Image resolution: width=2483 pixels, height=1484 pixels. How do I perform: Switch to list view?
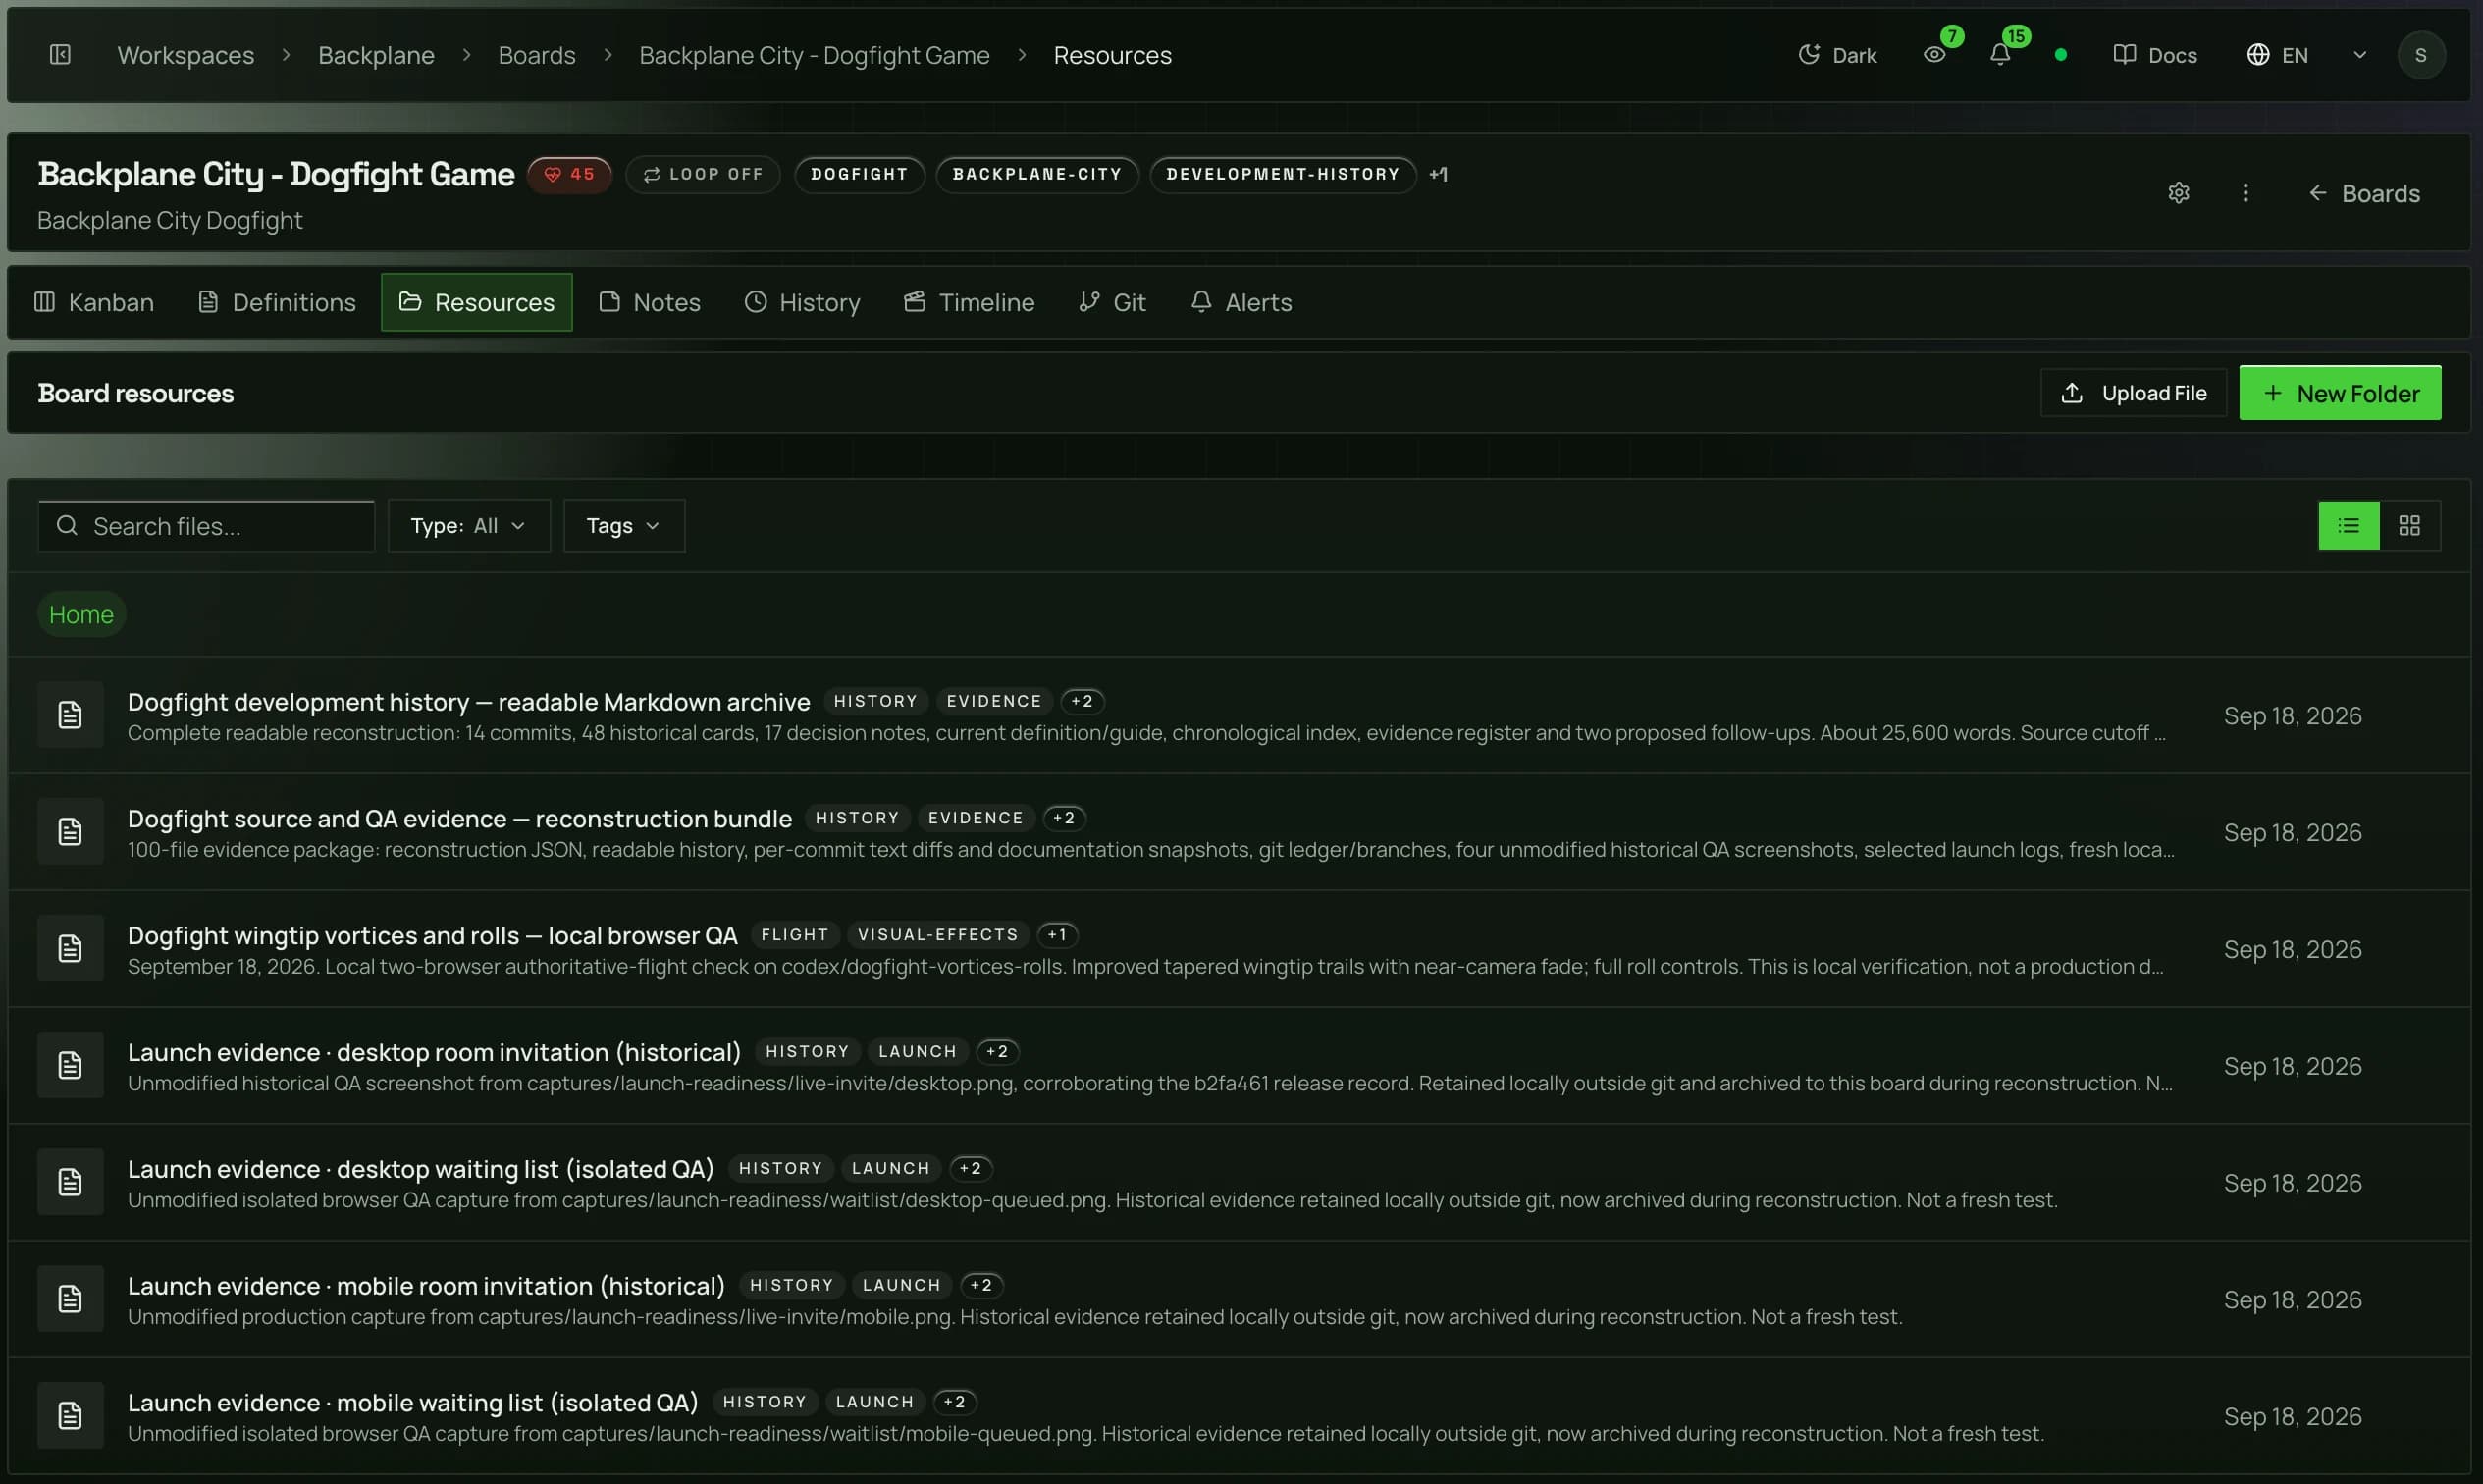(x=2347, y=526)
